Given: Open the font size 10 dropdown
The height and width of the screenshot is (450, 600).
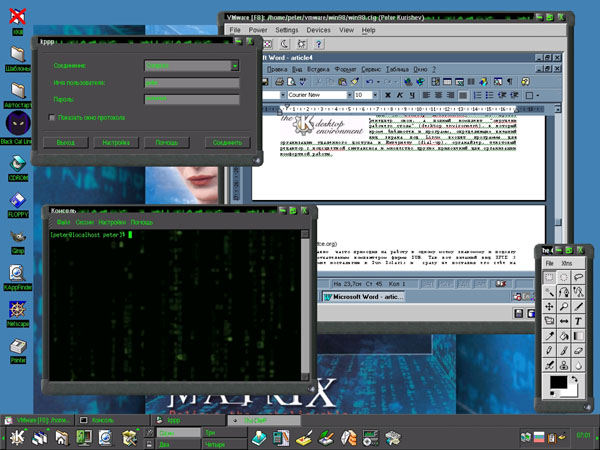Looking at the screenshot, I should pyautogui.click(x=375, y=95).
